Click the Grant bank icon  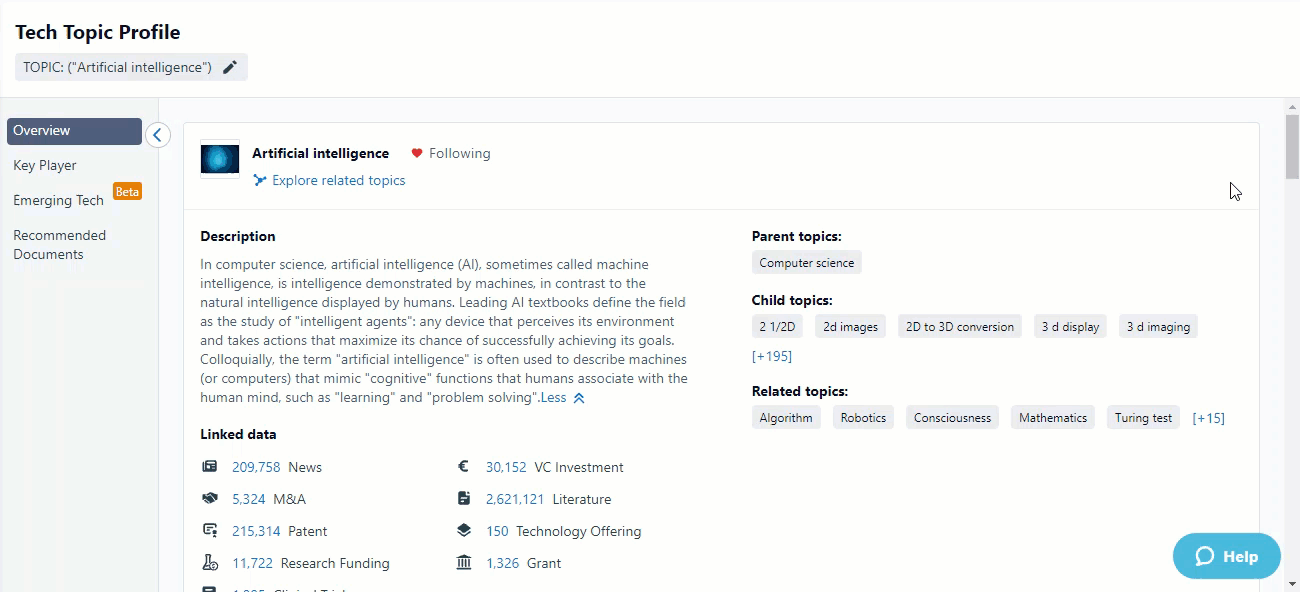coord(464,562)
